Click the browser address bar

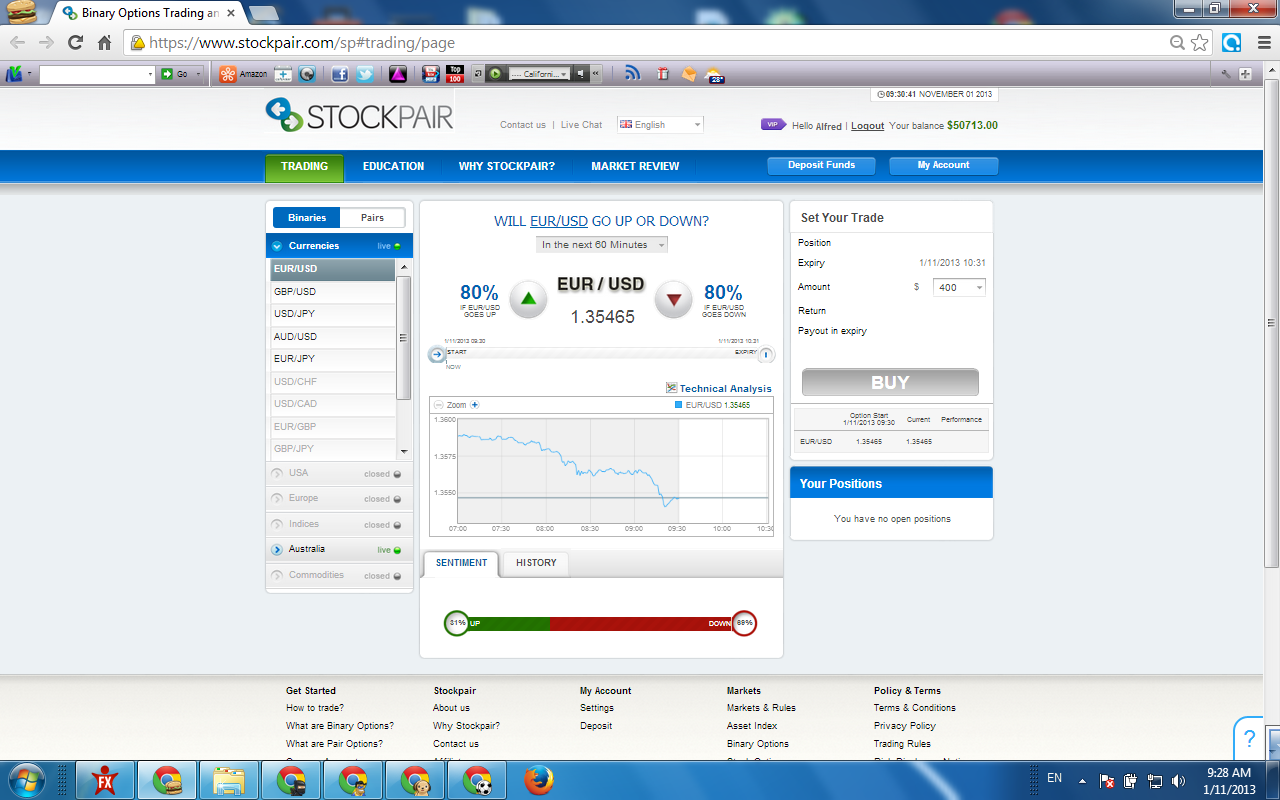pos(645,43)
